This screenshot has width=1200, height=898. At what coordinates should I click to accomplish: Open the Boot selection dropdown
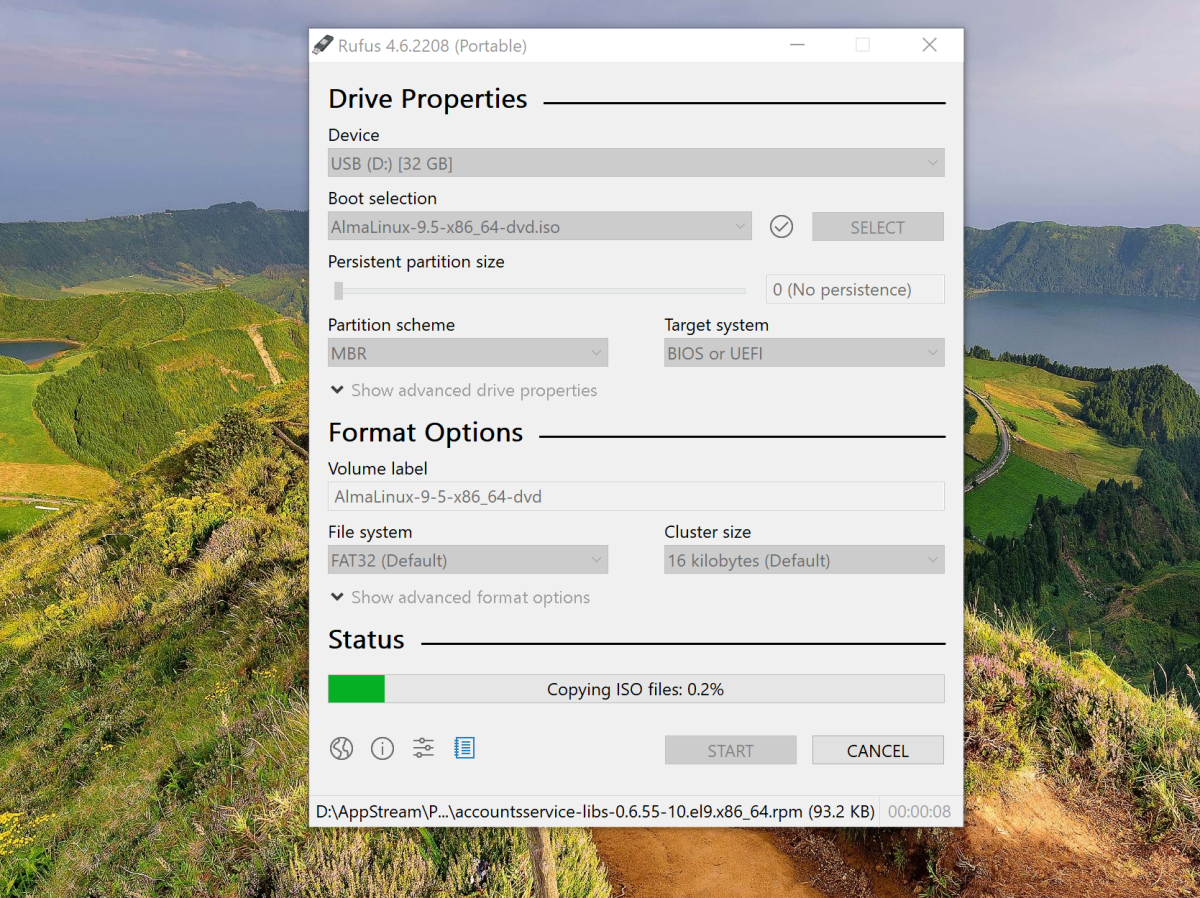pos(540,227)
